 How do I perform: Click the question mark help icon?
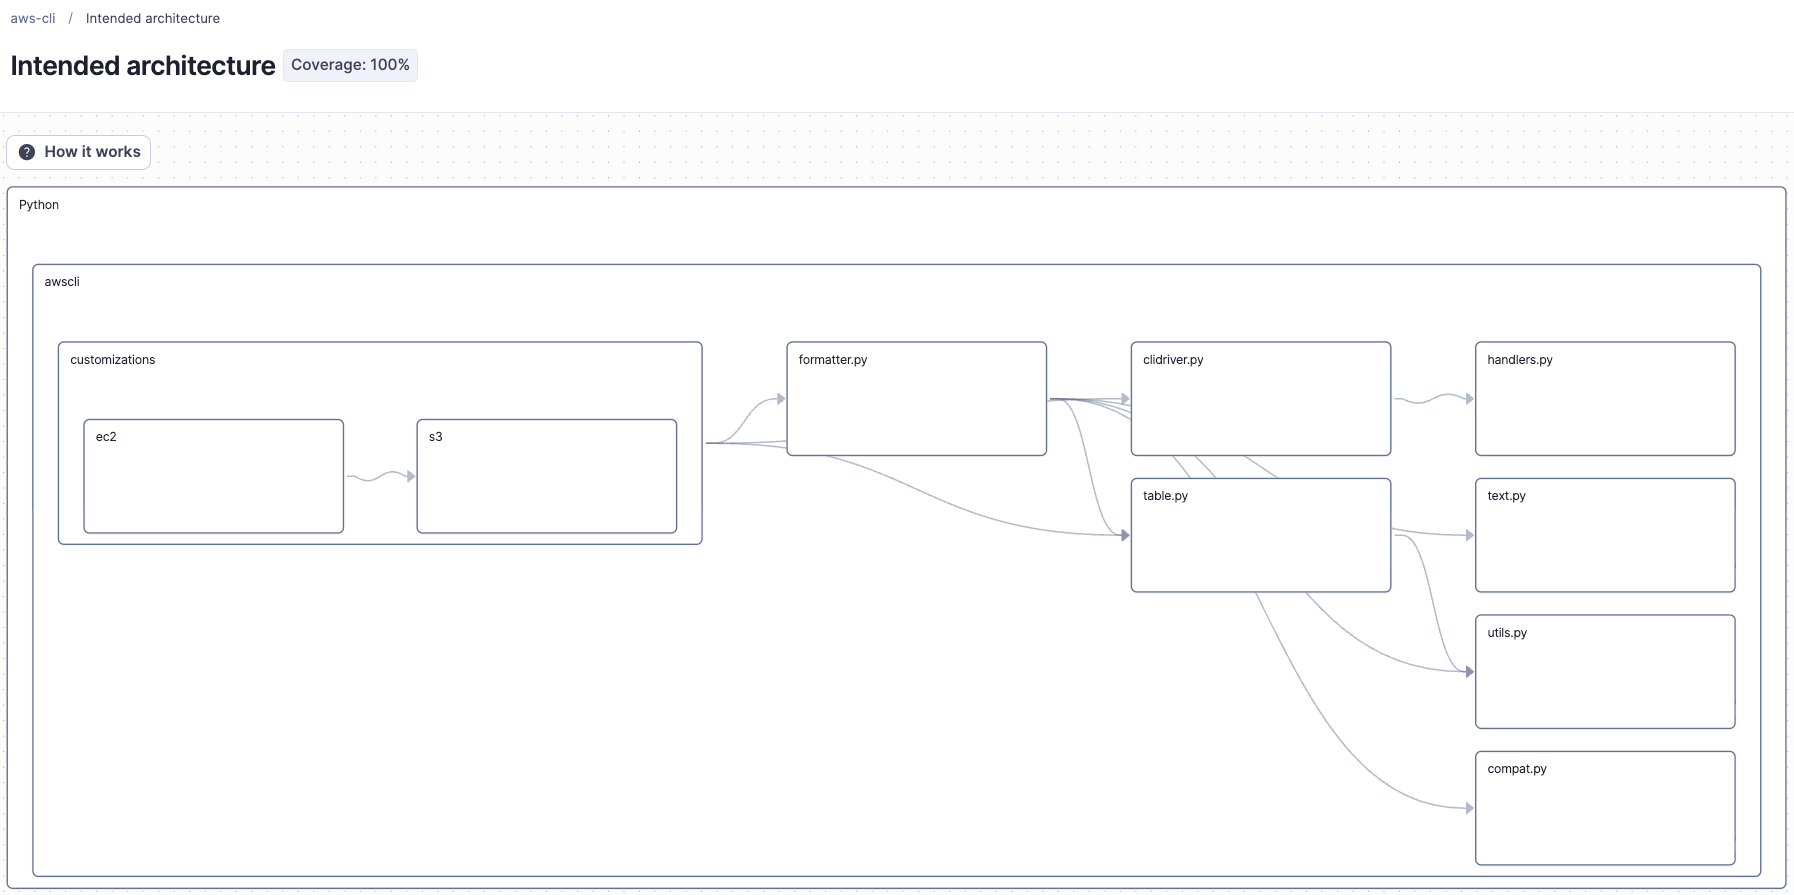click(x=27, y=152)
